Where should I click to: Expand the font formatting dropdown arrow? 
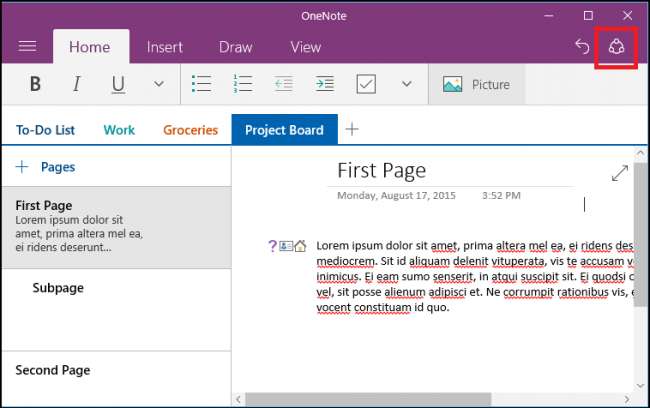pyautogui.click(x=157, y=85)
